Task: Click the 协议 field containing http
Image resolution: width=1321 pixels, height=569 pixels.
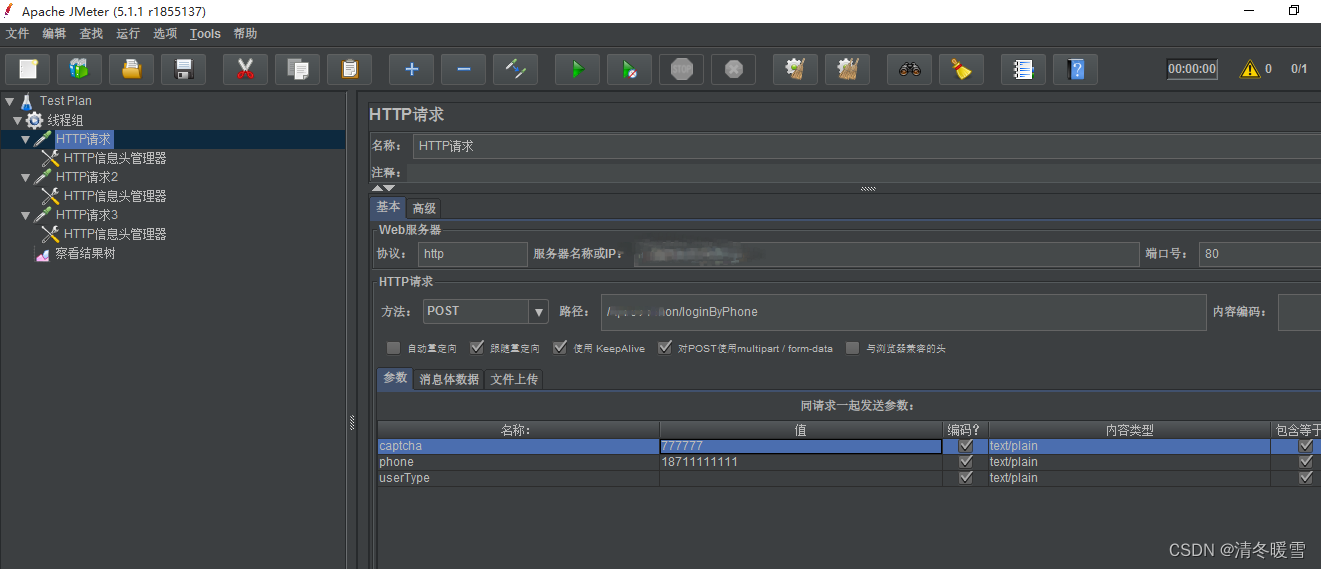Action: point(472,254)
